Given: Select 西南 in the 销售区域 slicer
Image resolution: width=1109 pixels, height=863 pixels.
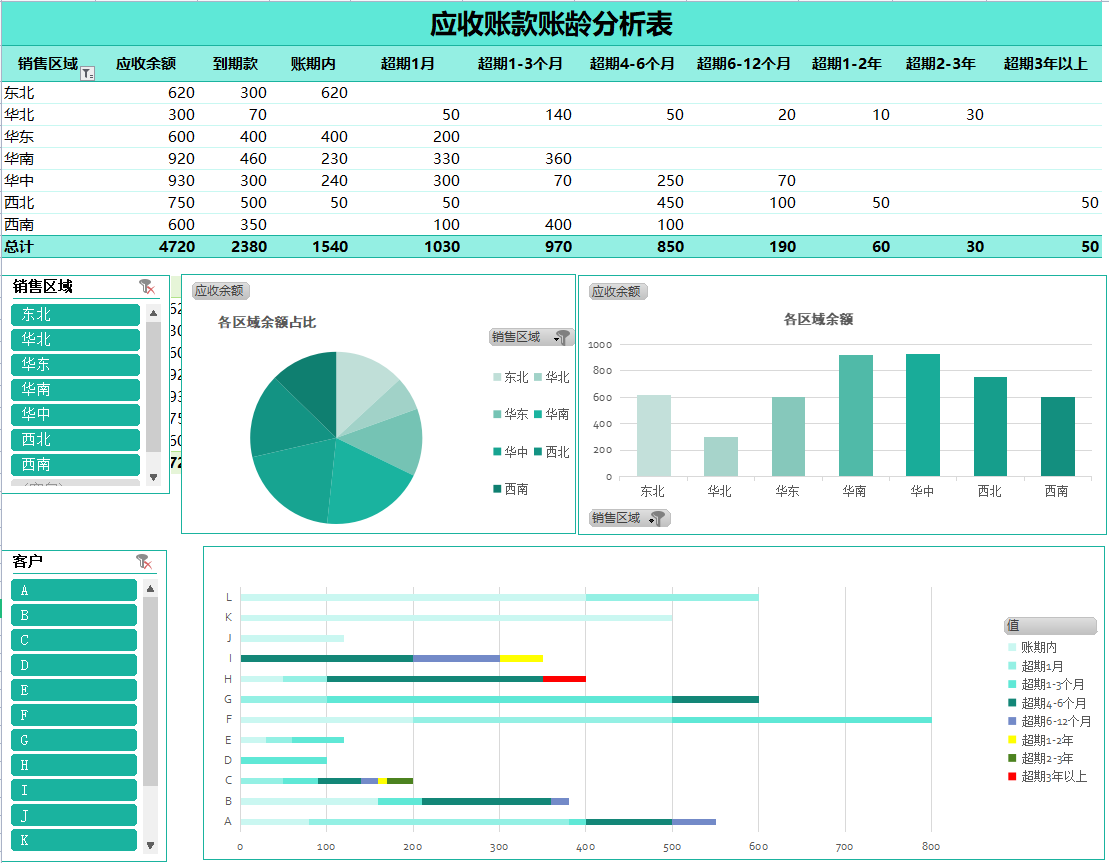Looking at the screenshot, I should click(75, 464).
